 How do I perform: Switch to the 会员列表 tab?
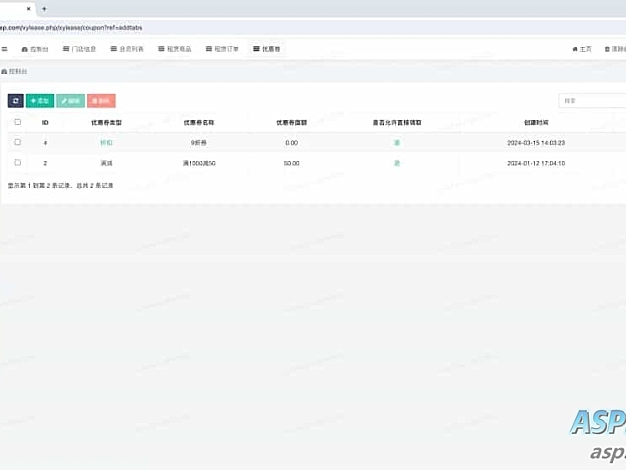127,49
